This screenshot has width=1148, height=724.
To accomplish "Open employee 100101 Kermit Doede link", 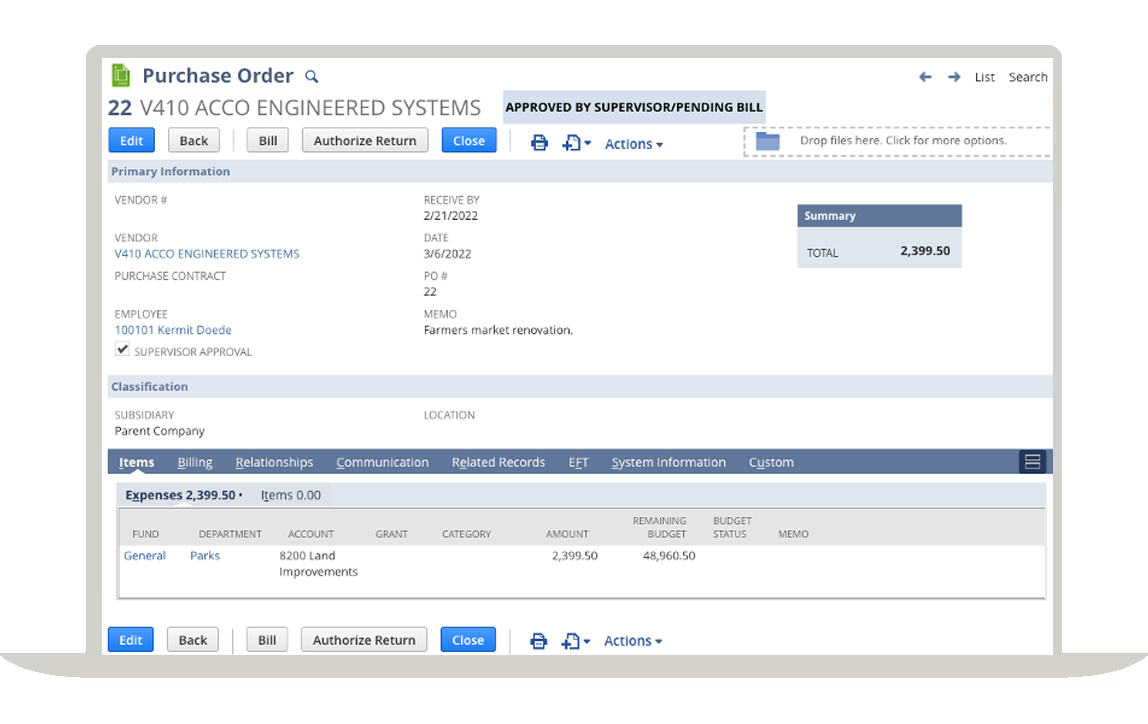I will point(173,330).
